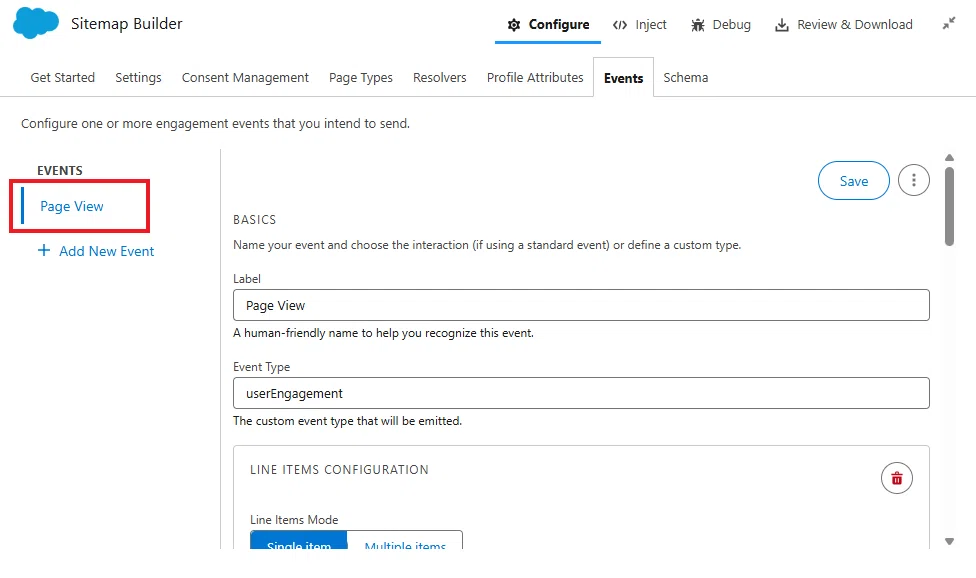Switch to the Page Types tab
This screenshot has width=976, height=578.
(x=360, y=78)
